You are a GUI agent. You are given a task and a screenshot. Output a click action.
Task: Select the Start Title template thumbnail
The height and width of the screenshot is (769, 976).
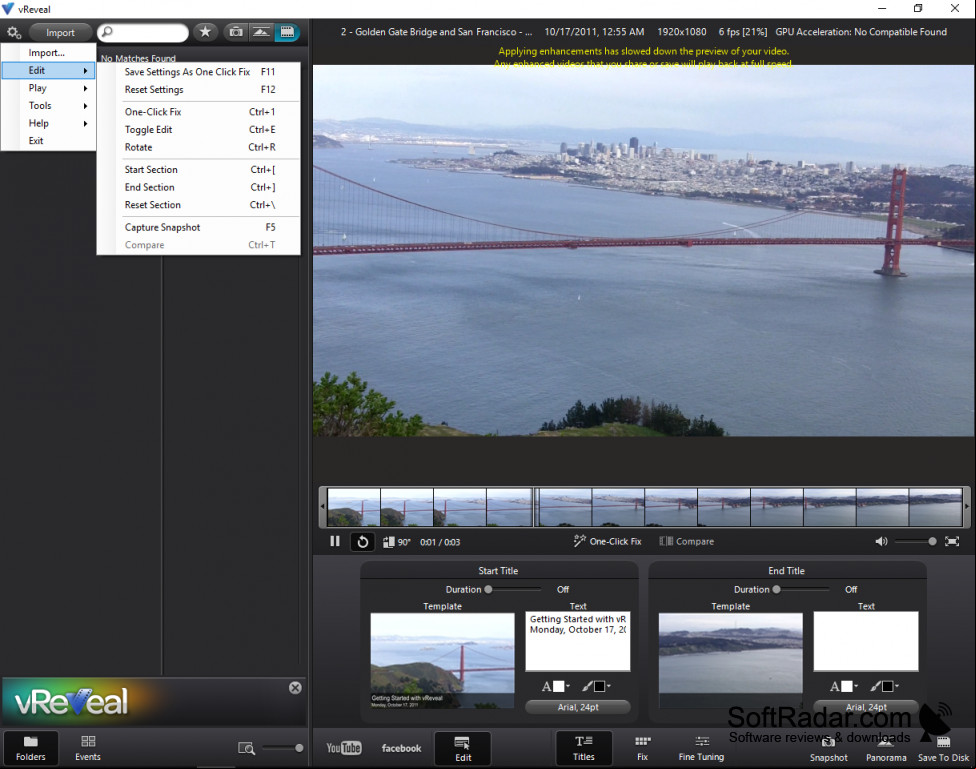[443, 660]
